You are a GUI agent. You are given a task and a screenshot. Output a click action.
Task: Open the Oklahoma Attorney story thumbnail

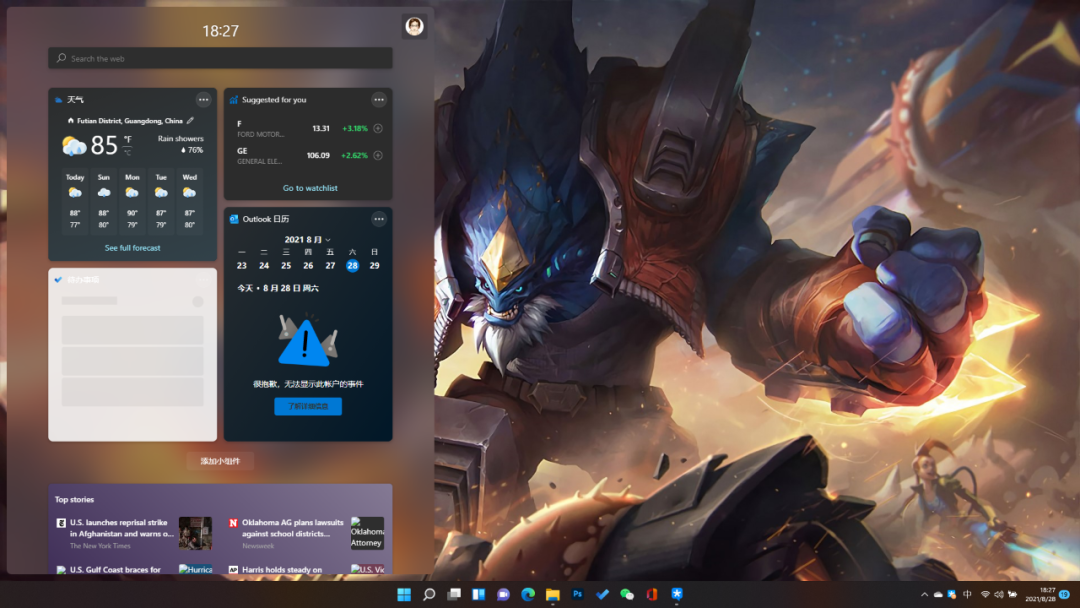coord(367,533)
